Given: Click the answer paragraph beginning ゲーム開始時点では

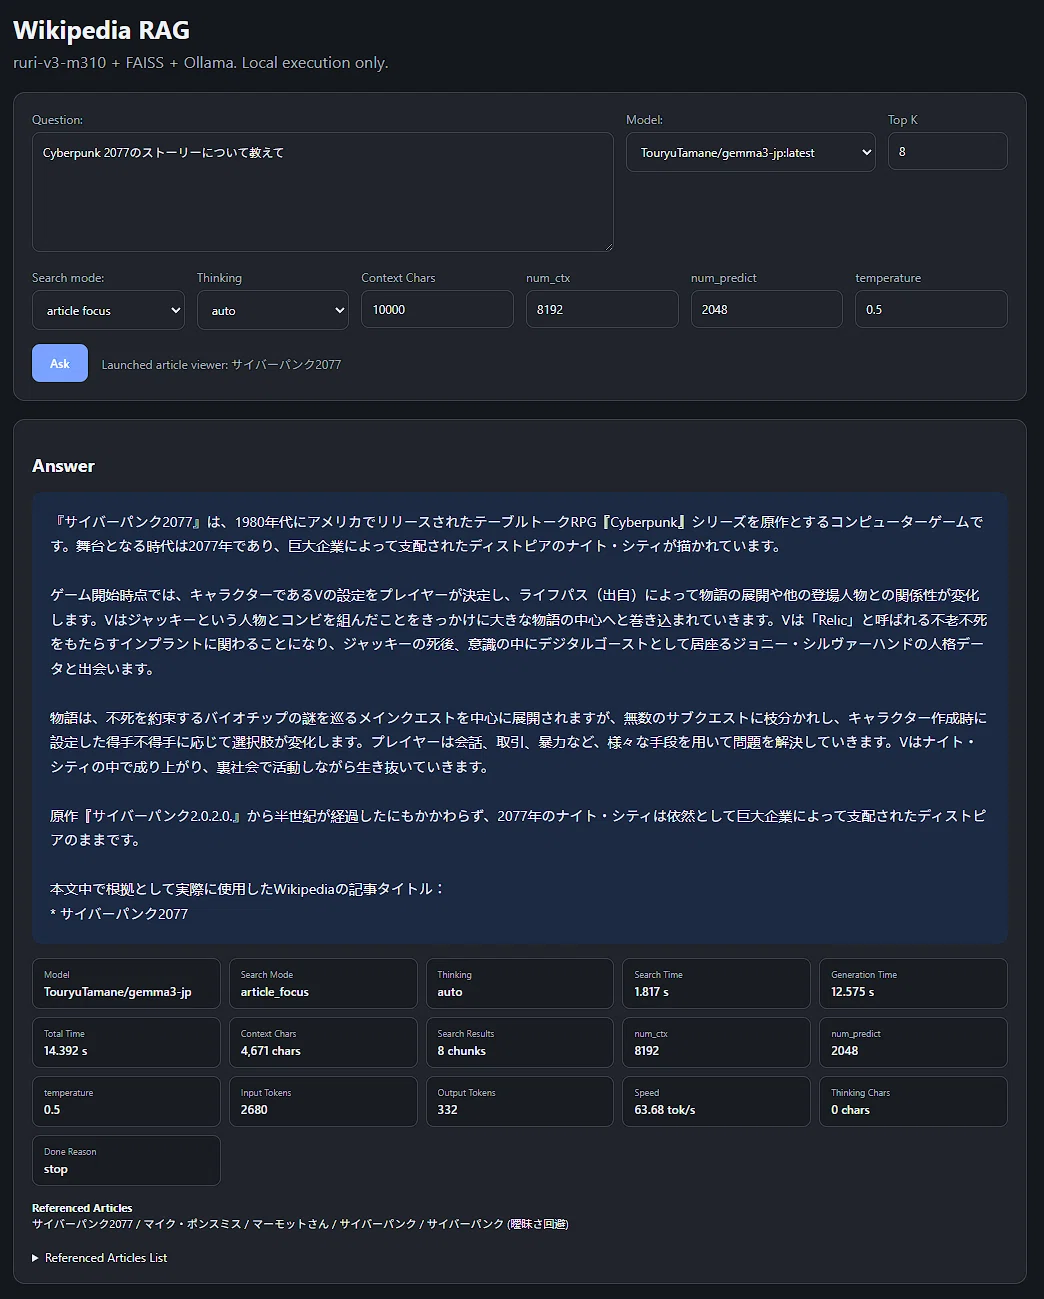Looking at the screenshot, I should tap(518, 632).
